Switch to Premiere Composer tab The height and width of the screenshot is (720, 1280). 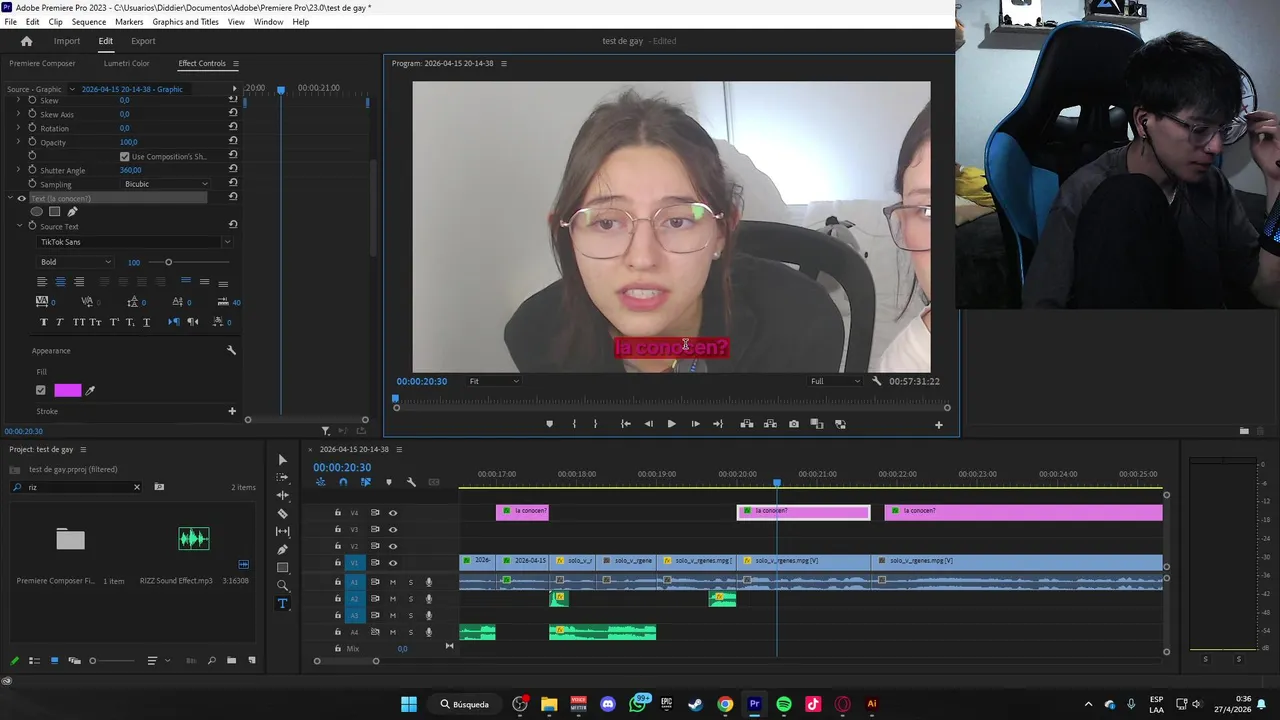coord(42,64)
